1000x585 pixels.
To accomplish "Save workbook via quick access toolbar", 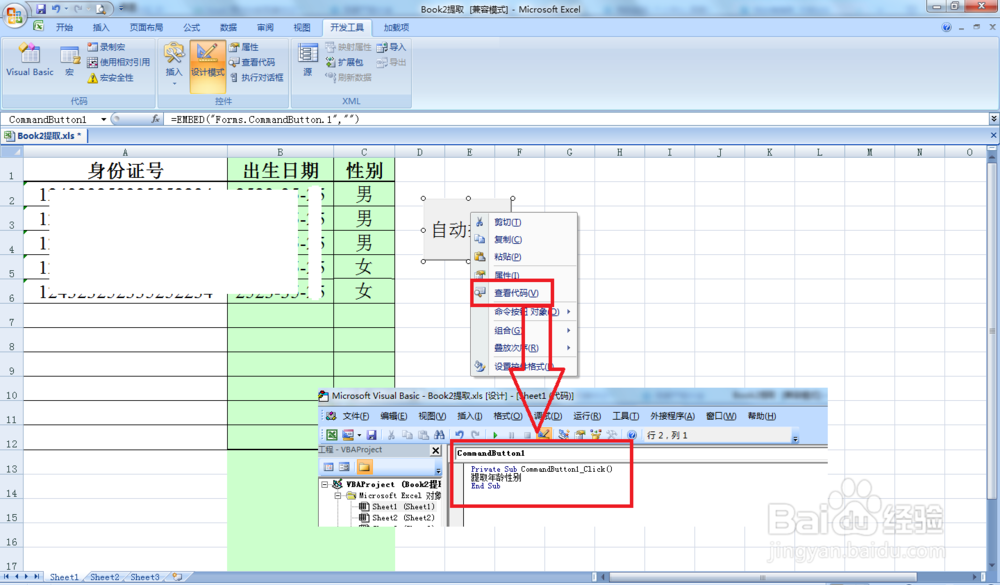I will pyautogui.click(x=41, y=9).
